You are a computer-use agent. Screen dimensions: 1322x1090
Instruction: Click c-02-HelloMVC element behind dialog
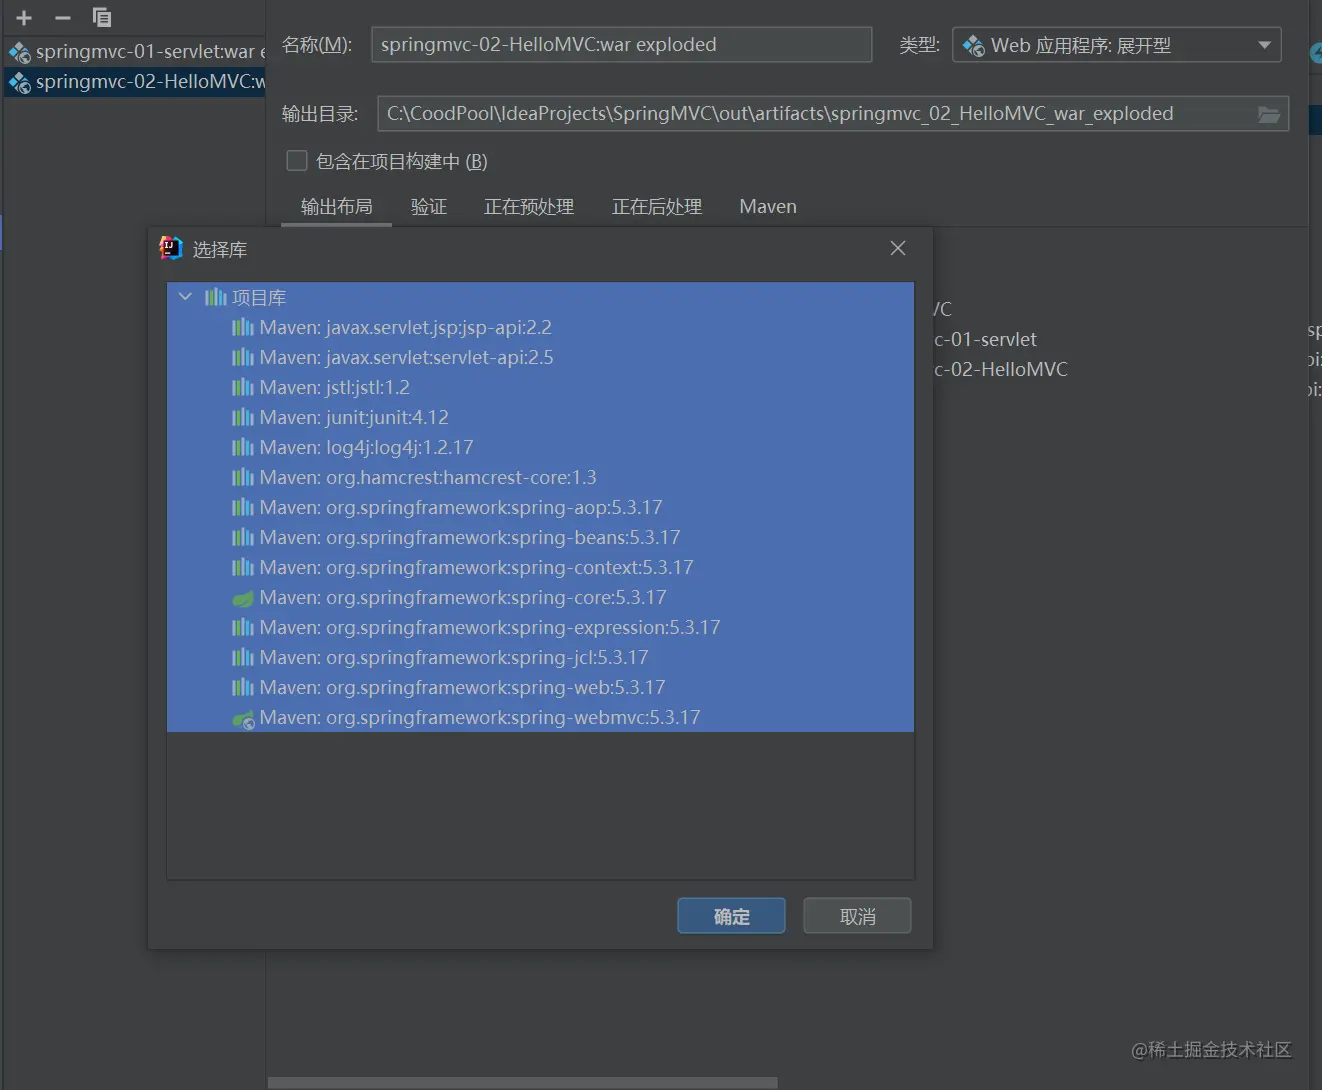[x=1001, y=370]
